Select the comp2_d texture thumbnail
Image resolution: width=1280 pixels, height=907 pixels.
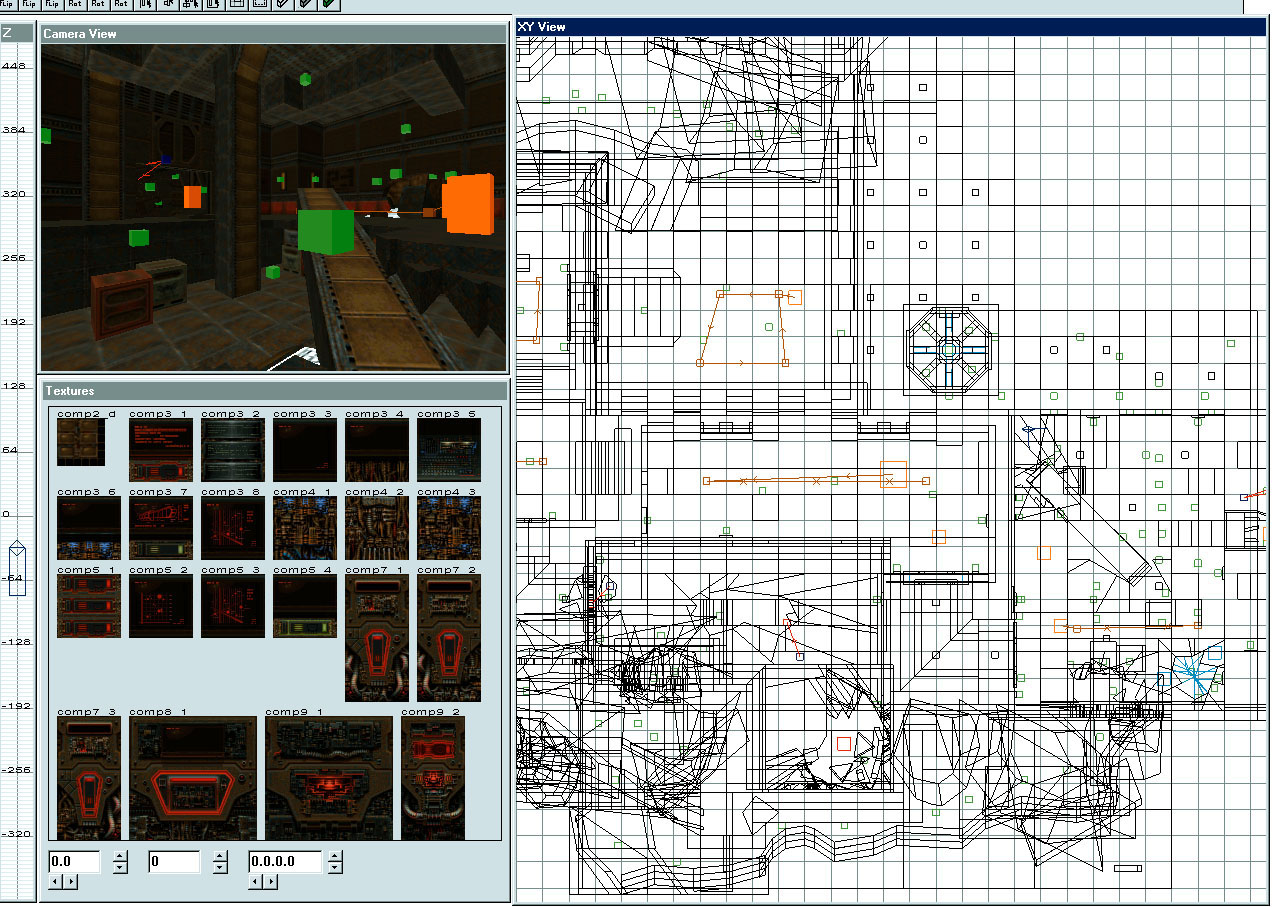[x=81, y=441]
